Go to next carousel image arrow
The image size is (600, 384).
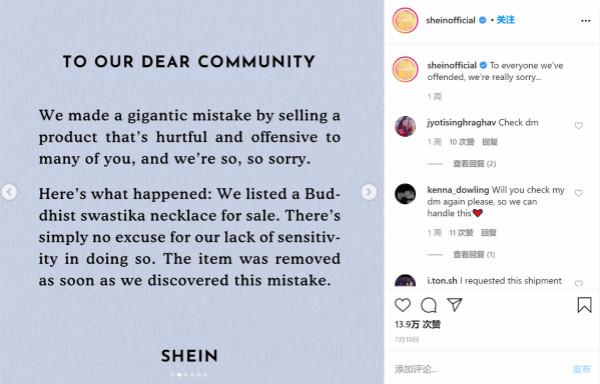click(368, 192)
